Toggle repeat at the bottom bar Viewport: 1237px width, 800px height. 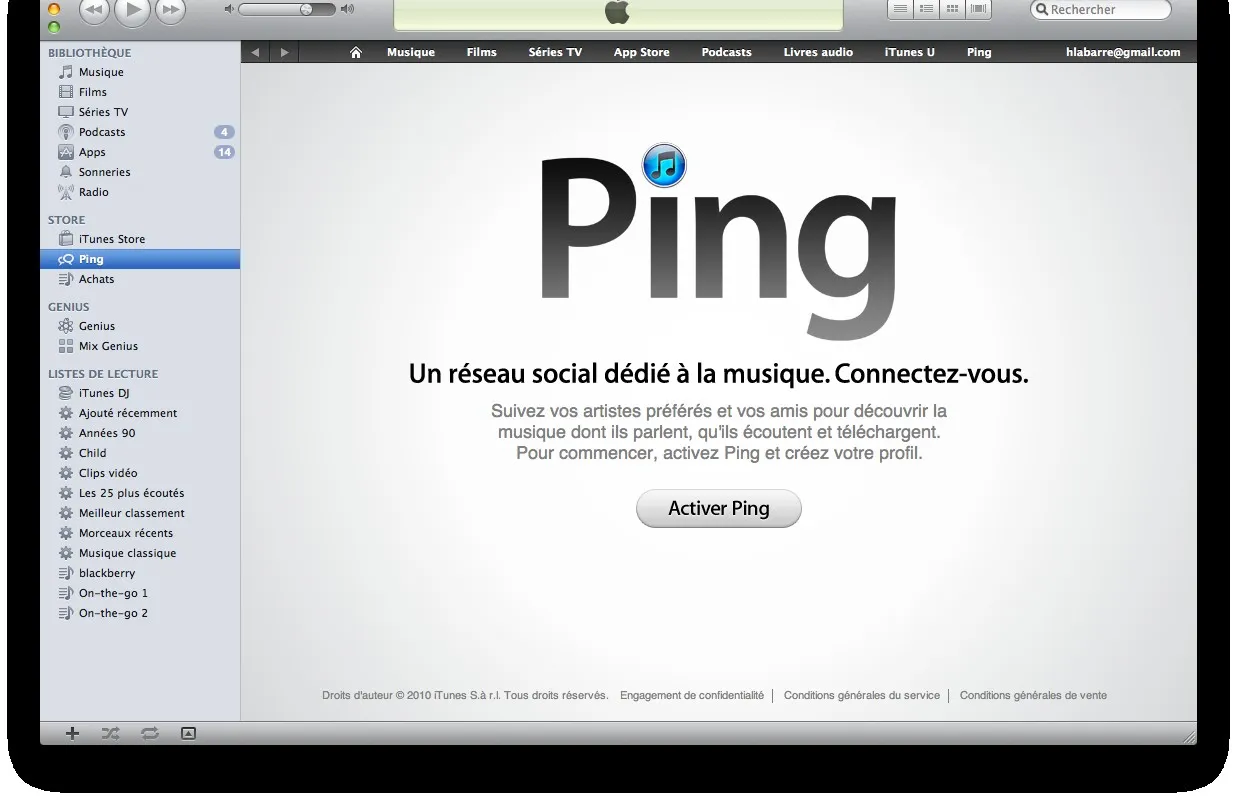click(x=150, y=733)
